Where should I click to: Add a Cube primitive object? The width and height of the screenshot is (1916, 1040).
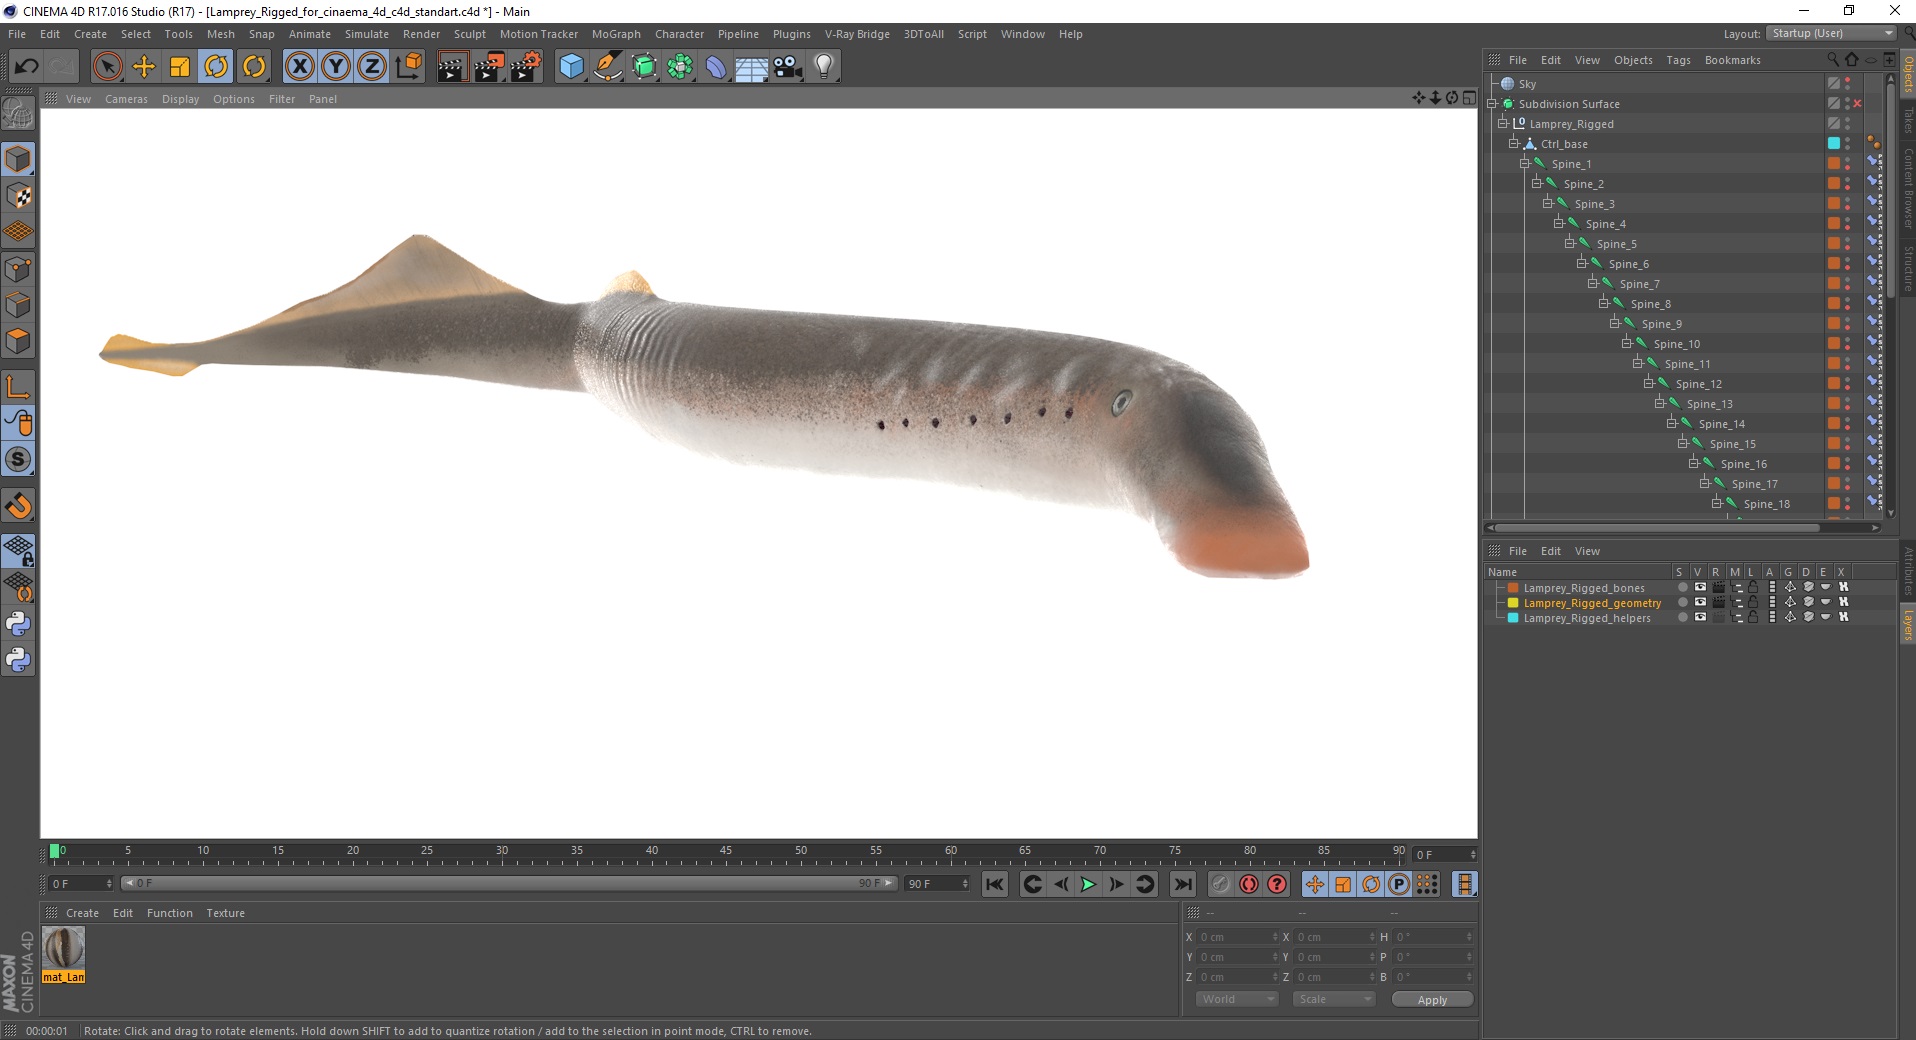(x=571, y=67)
